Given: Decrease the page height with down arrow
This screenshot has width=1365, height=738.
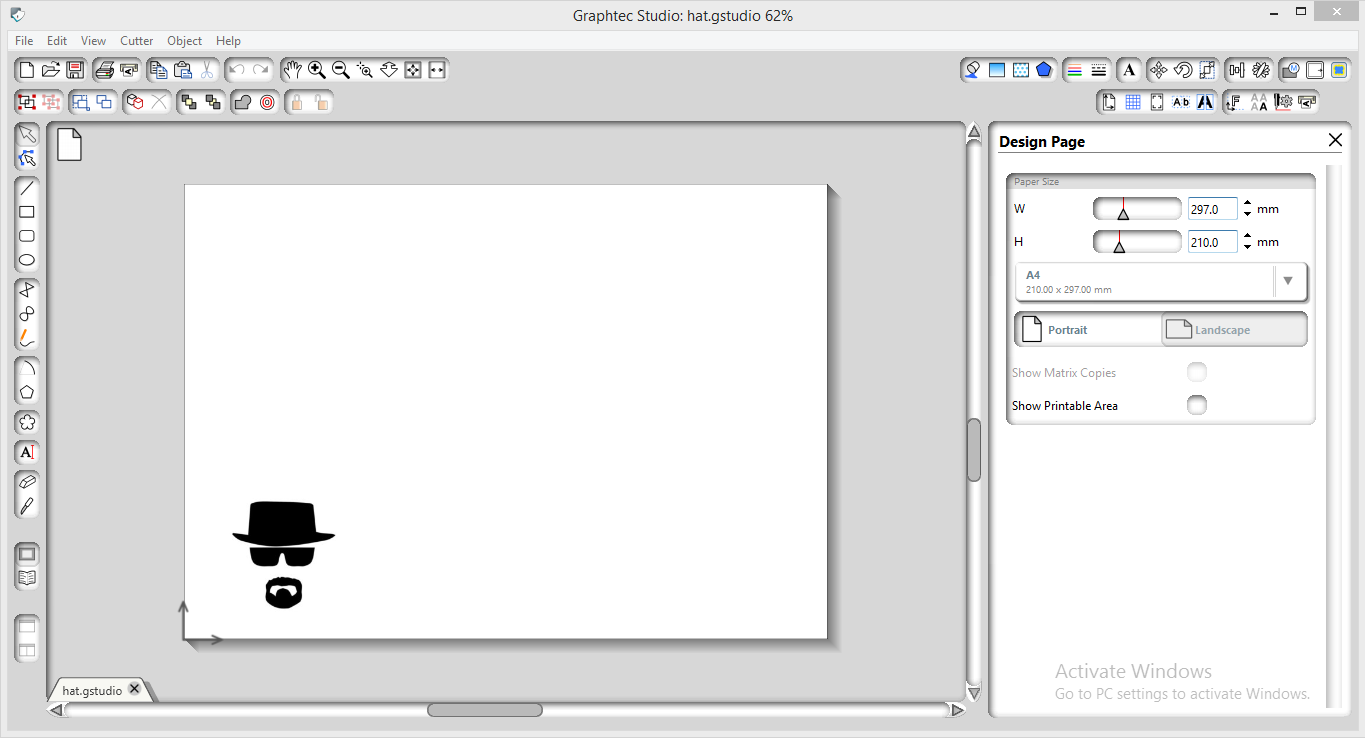Looking at the screenshot, I should coord(1247,246).
